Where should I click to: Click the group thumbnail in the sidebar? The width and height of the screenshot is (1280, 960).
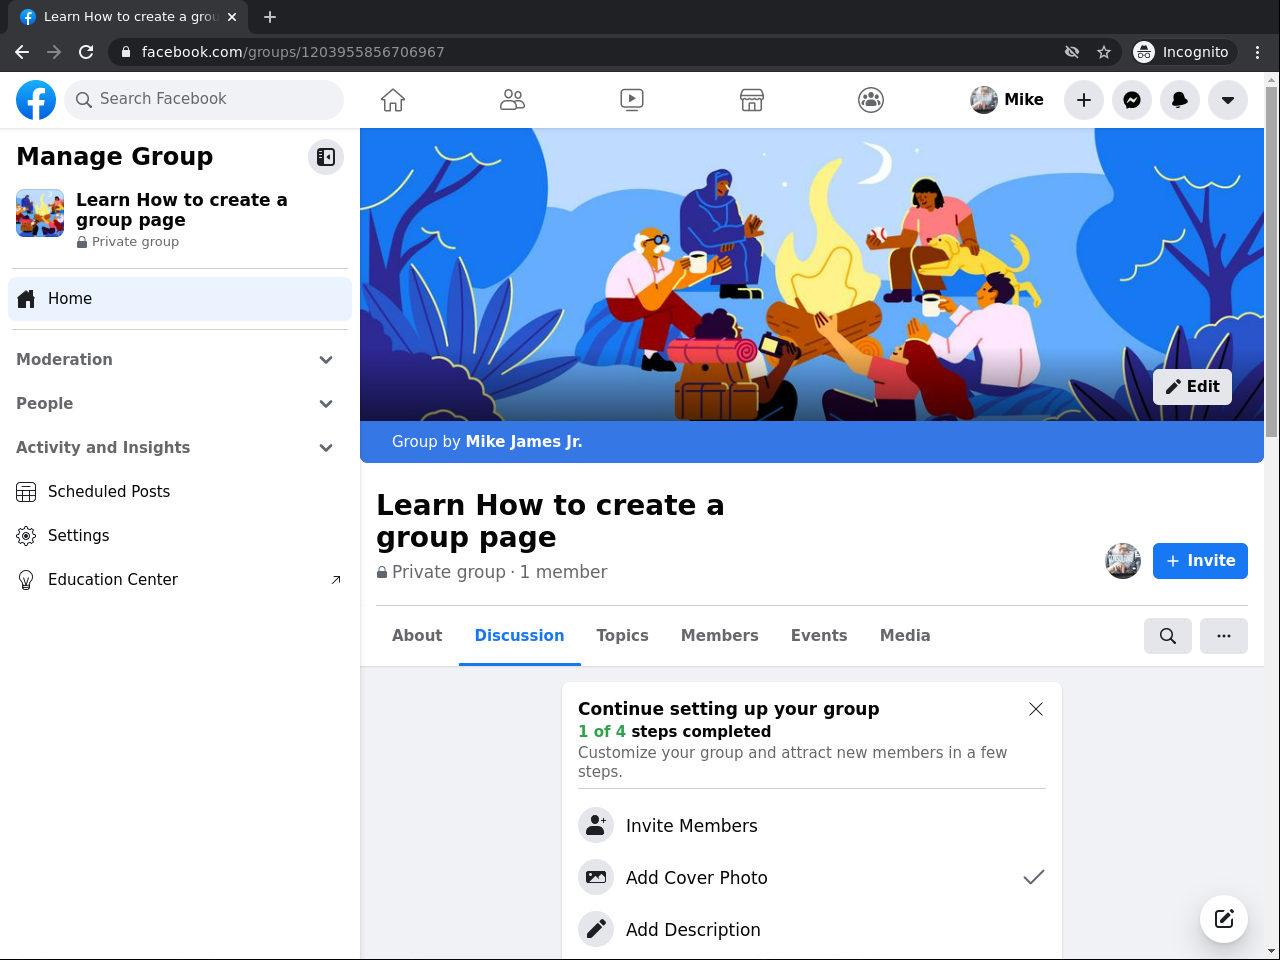(40, 213)
